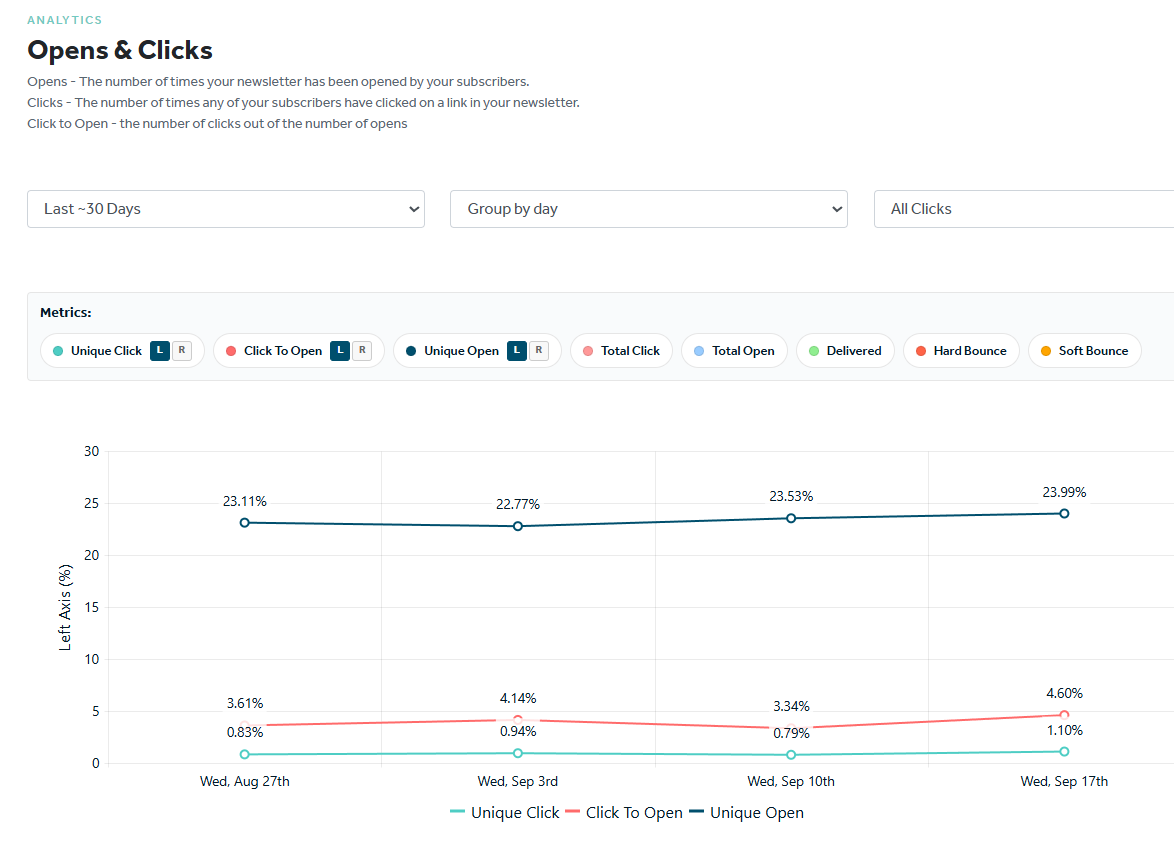Enable the Total Open metric
This screenshot has width=1174, height=842.
pos(734,350)
